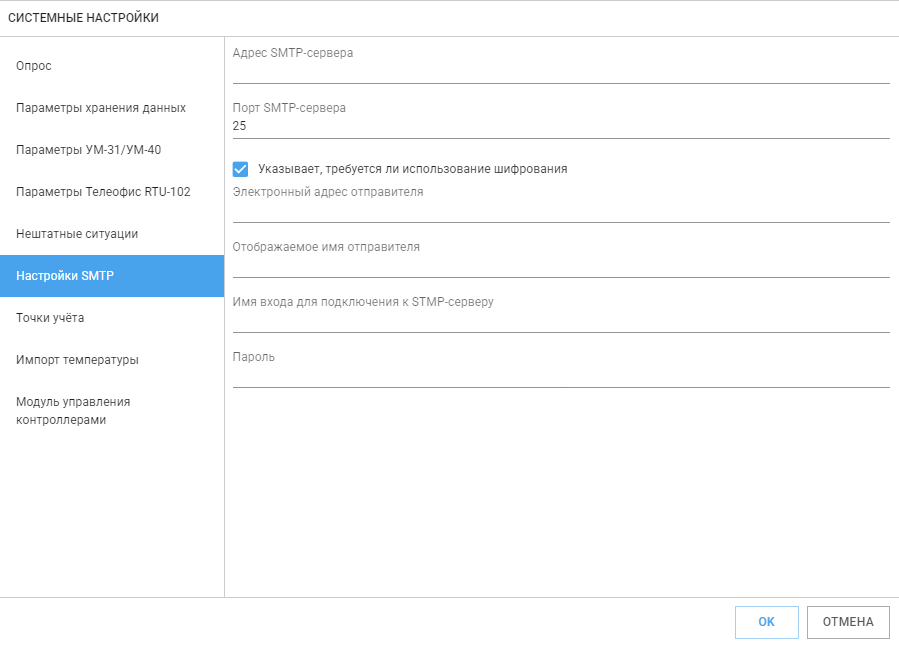
Task: Click the Пароль input field
Action: coord(561,376)
